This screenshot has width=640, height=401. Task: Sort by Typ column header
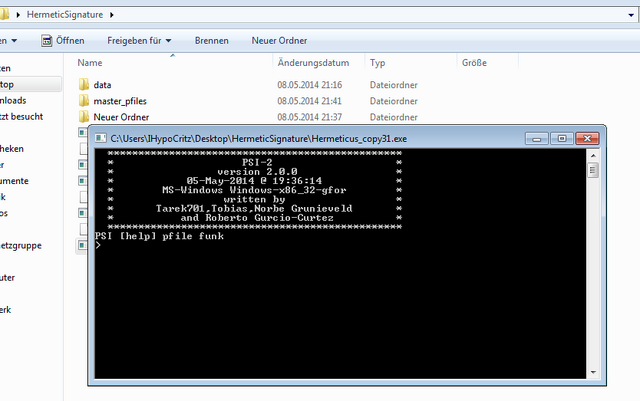(x=378, y=62)
